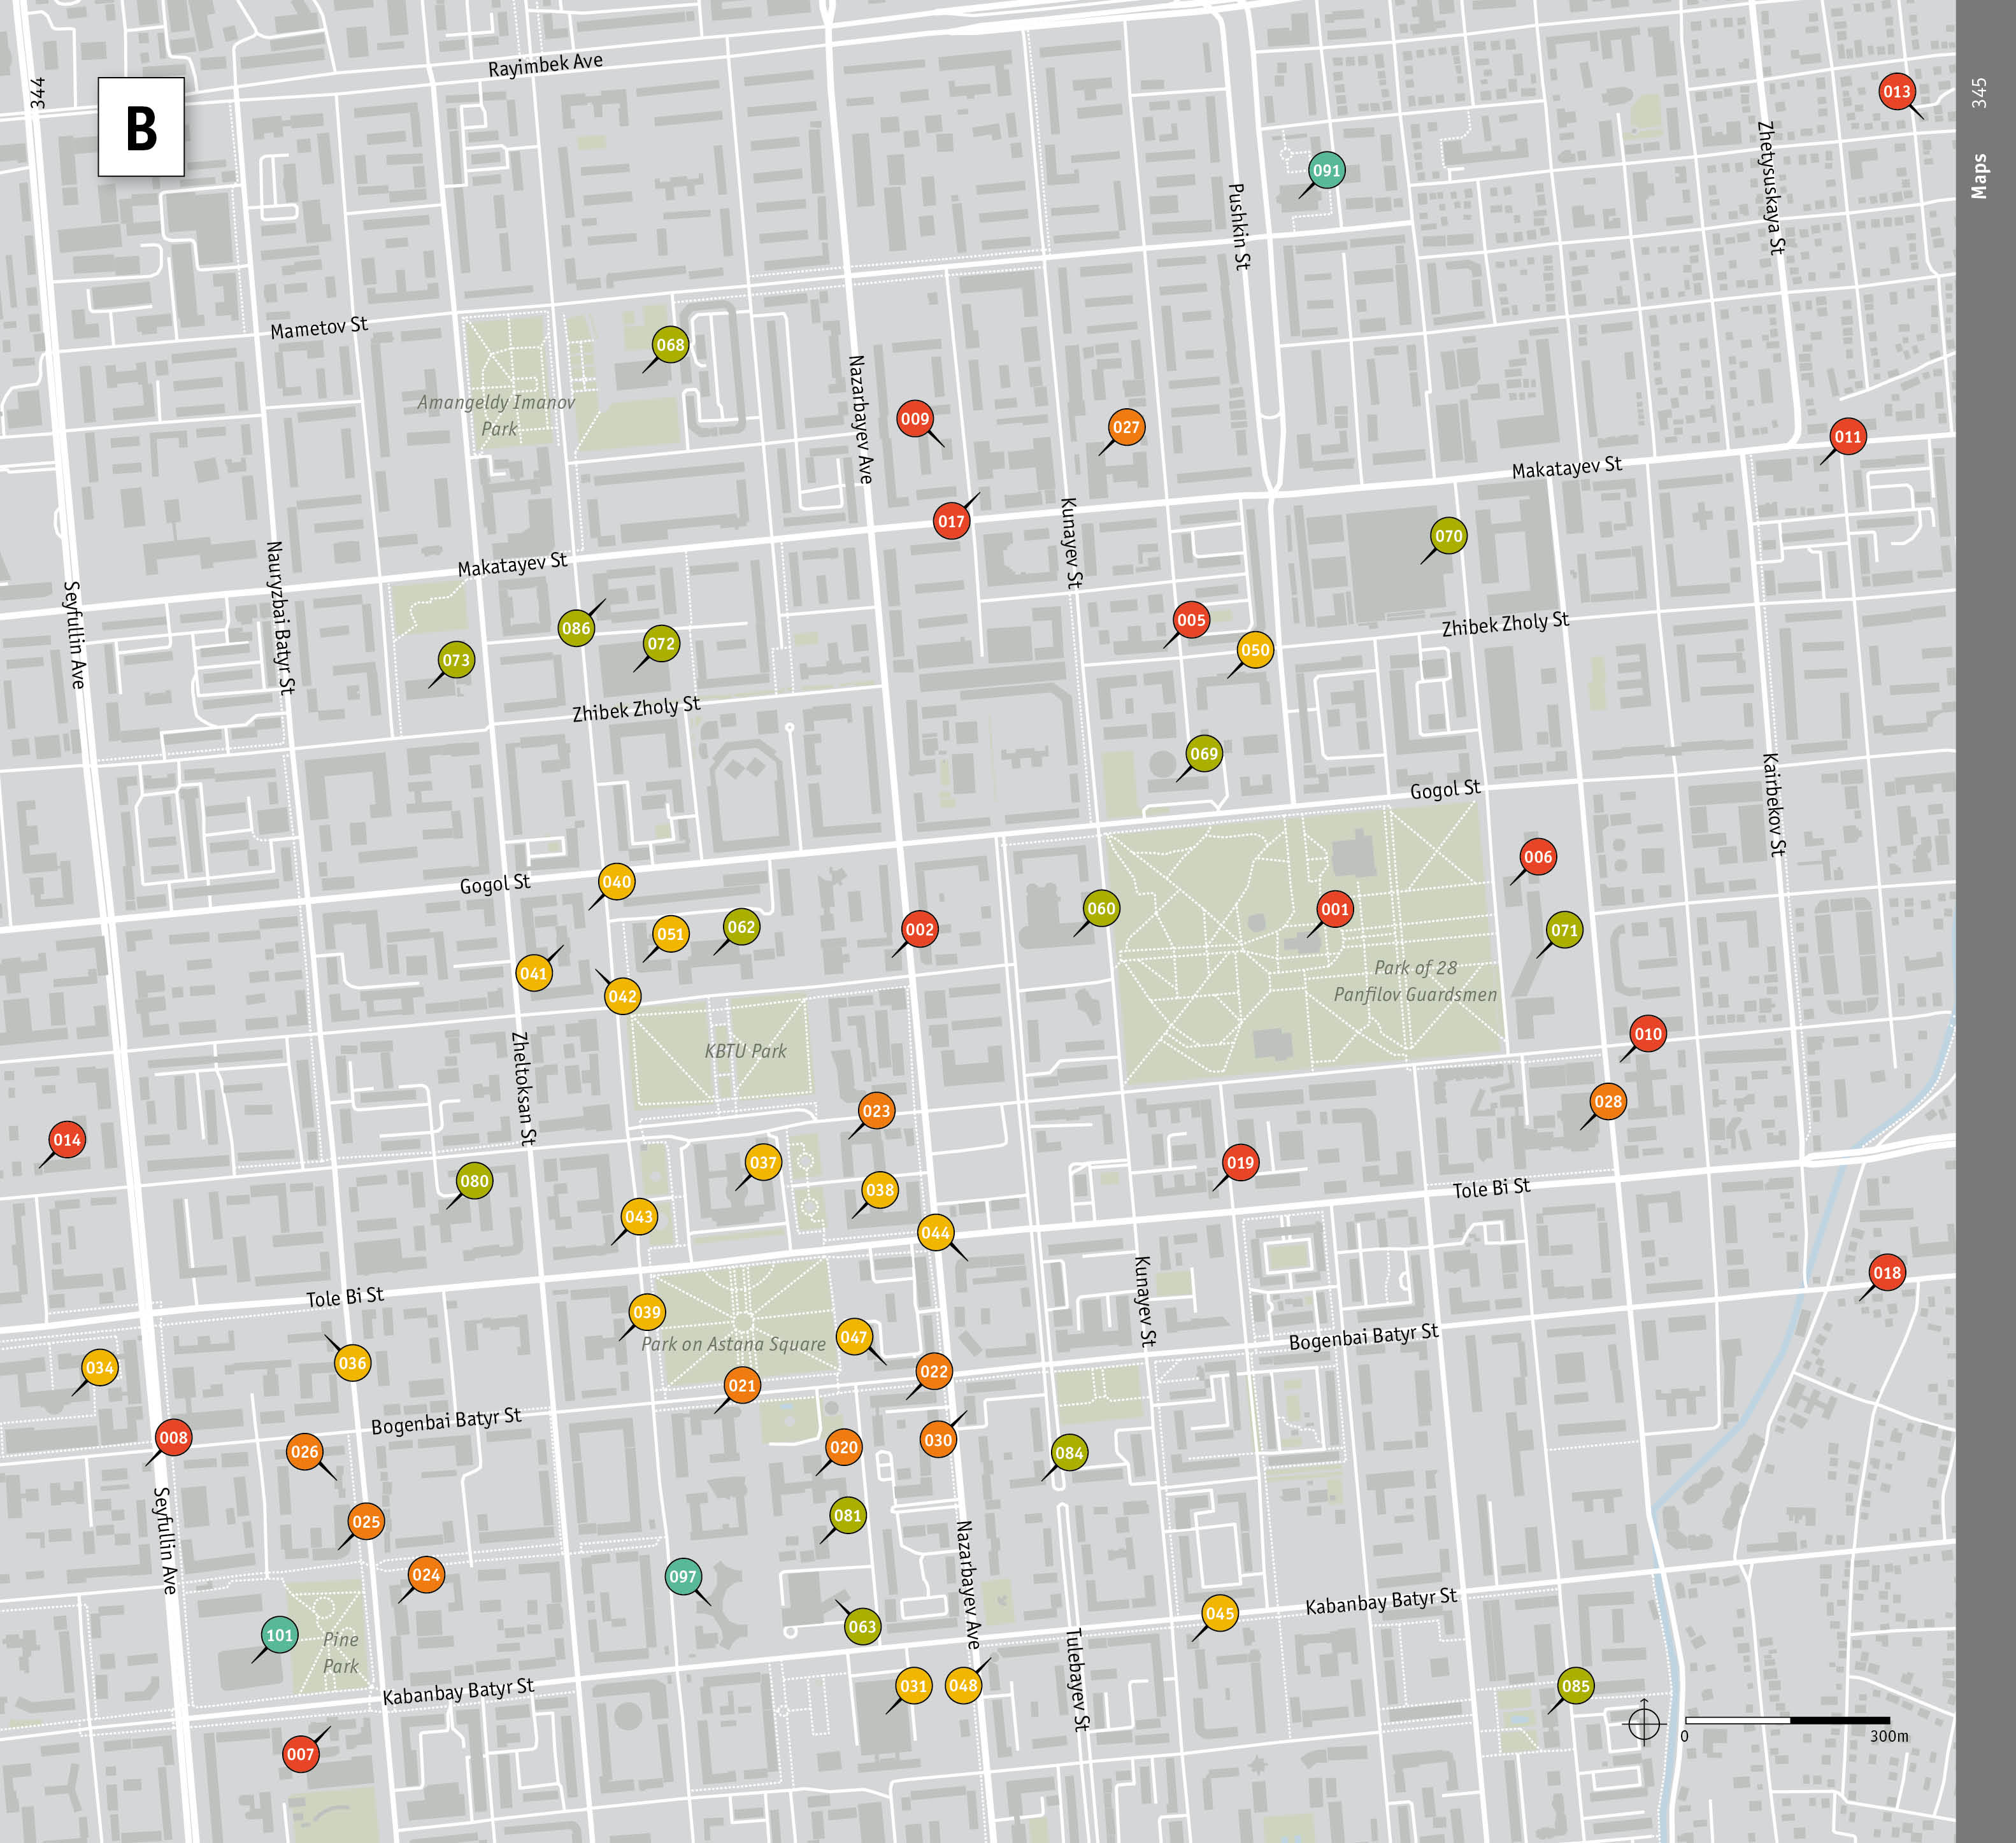
Task: Click olive map pin 085
Action: [1575, 1686]
